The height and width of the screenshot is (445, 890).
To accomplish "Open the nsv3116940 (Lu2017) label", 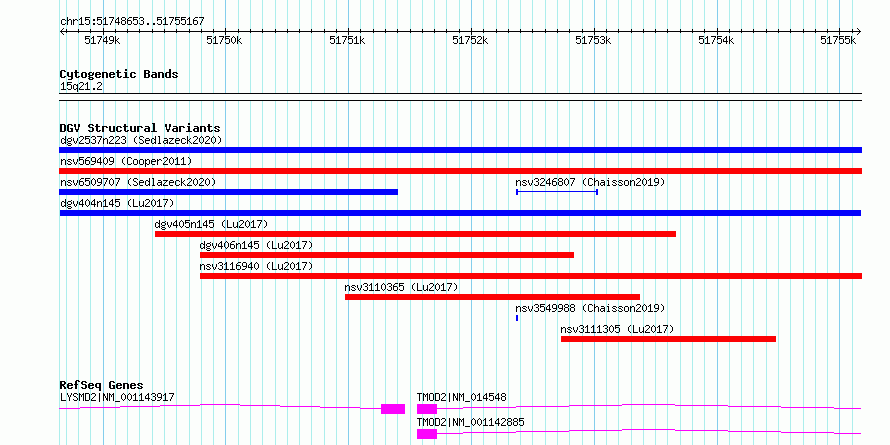I will pos(256,266).
